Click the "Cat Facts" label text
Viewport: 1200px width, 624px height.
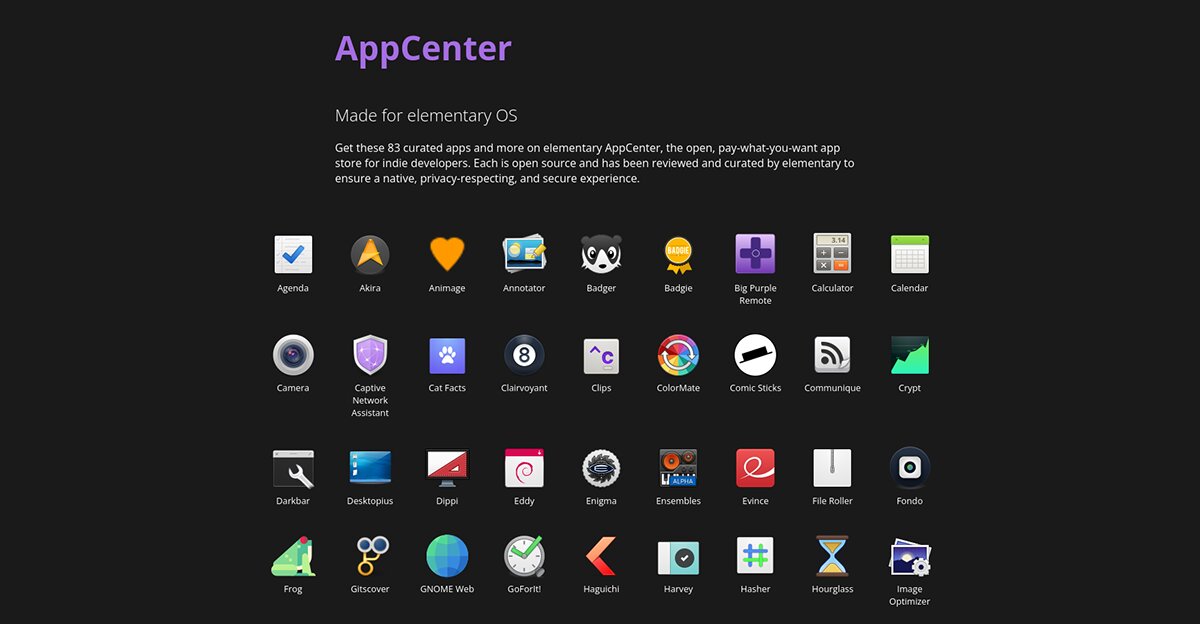[x=447, y=388]
